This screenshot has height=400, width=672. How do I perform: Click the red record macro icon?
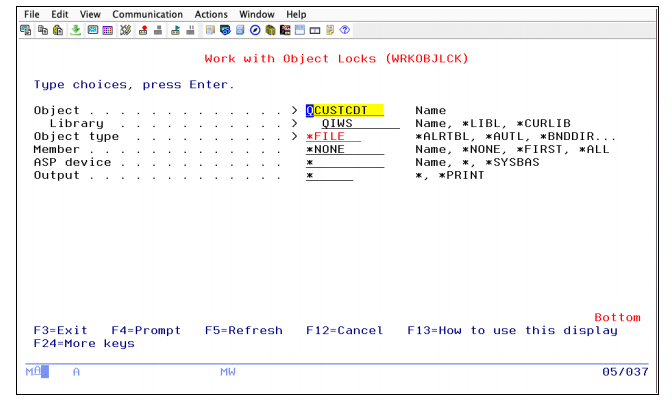point(143,30)
